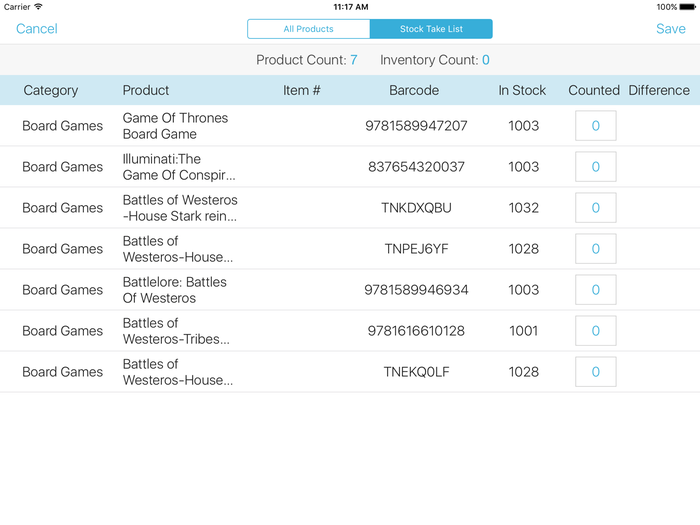Select product Battles of Westeros-Tribes...
This screenshot has height=525, width=700.
coord(176,331)
